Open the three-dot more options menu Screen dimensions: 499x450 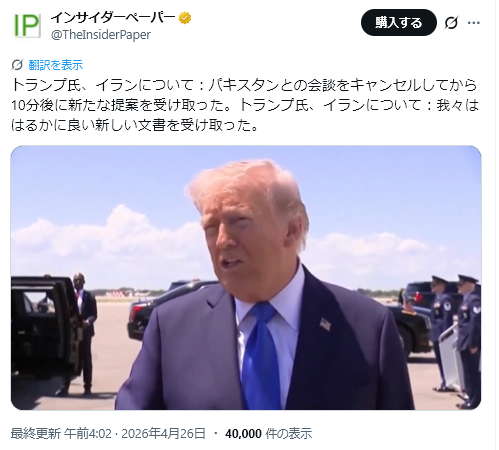pyautogui.click(x=474, y=23)
